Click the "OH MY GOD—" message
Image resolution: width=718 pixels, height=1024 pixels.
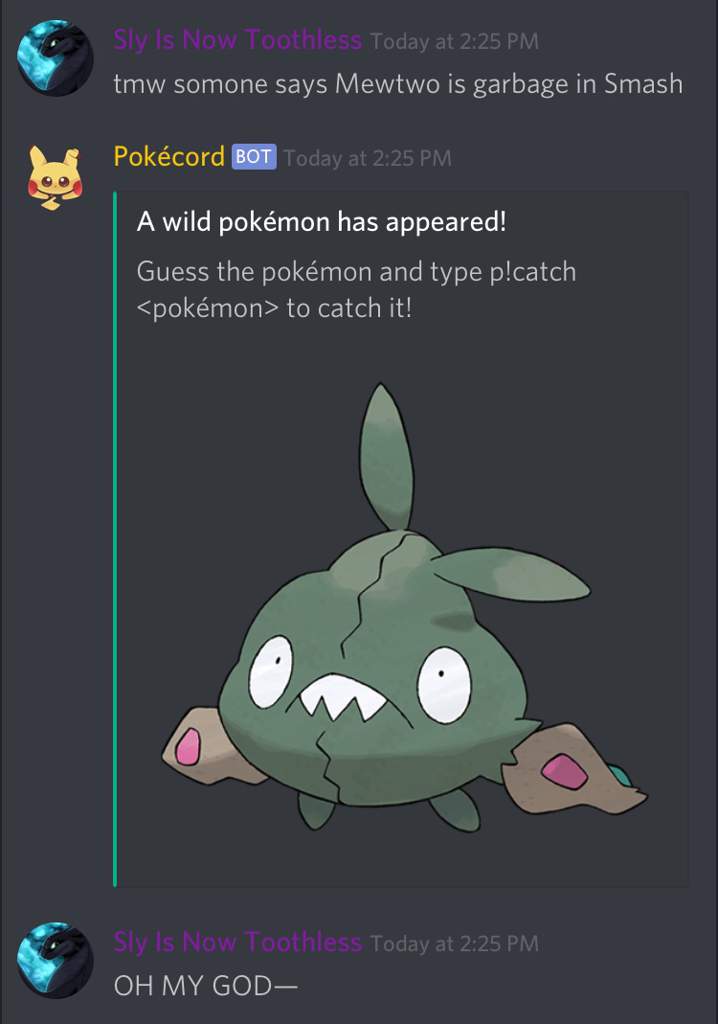click(205, 985)
